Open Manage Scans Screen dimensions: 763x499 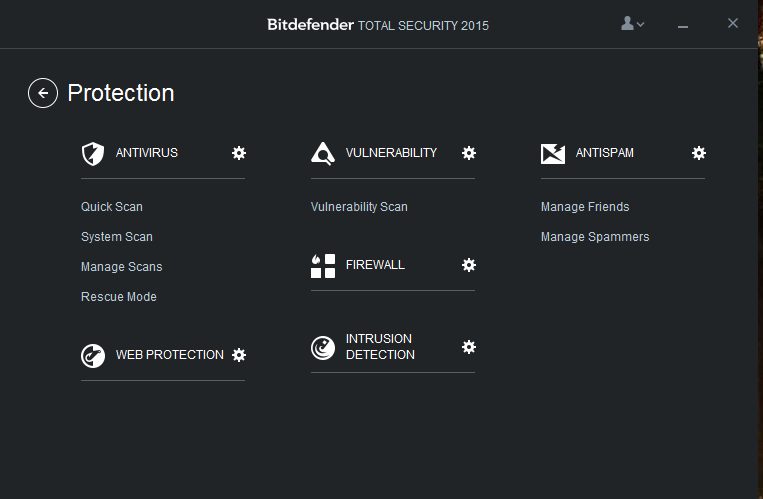121,267
